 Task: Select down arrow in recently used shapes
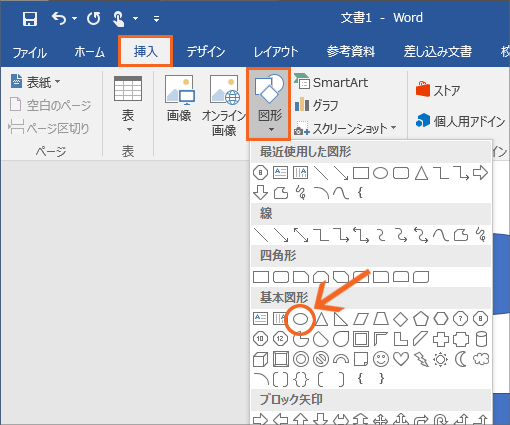click(260, 193)
